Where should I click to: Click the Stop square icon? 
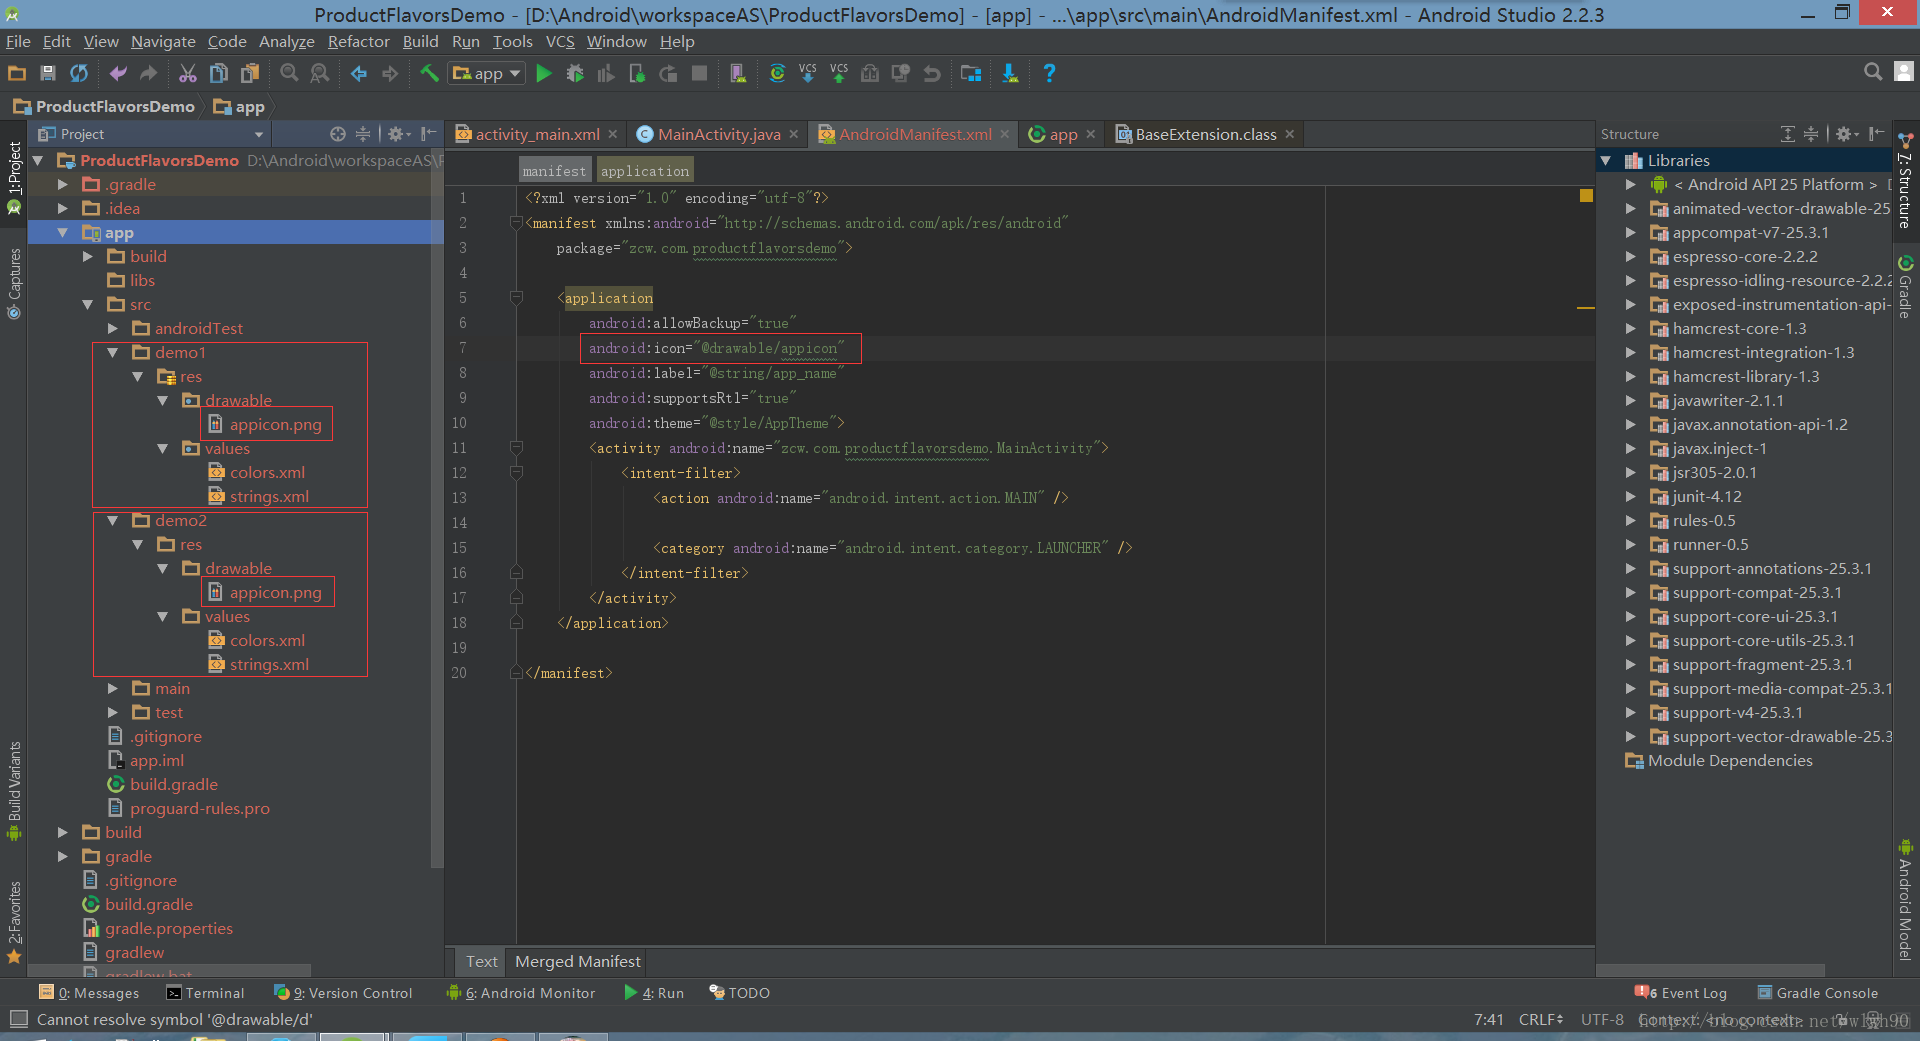pos(700,73)
